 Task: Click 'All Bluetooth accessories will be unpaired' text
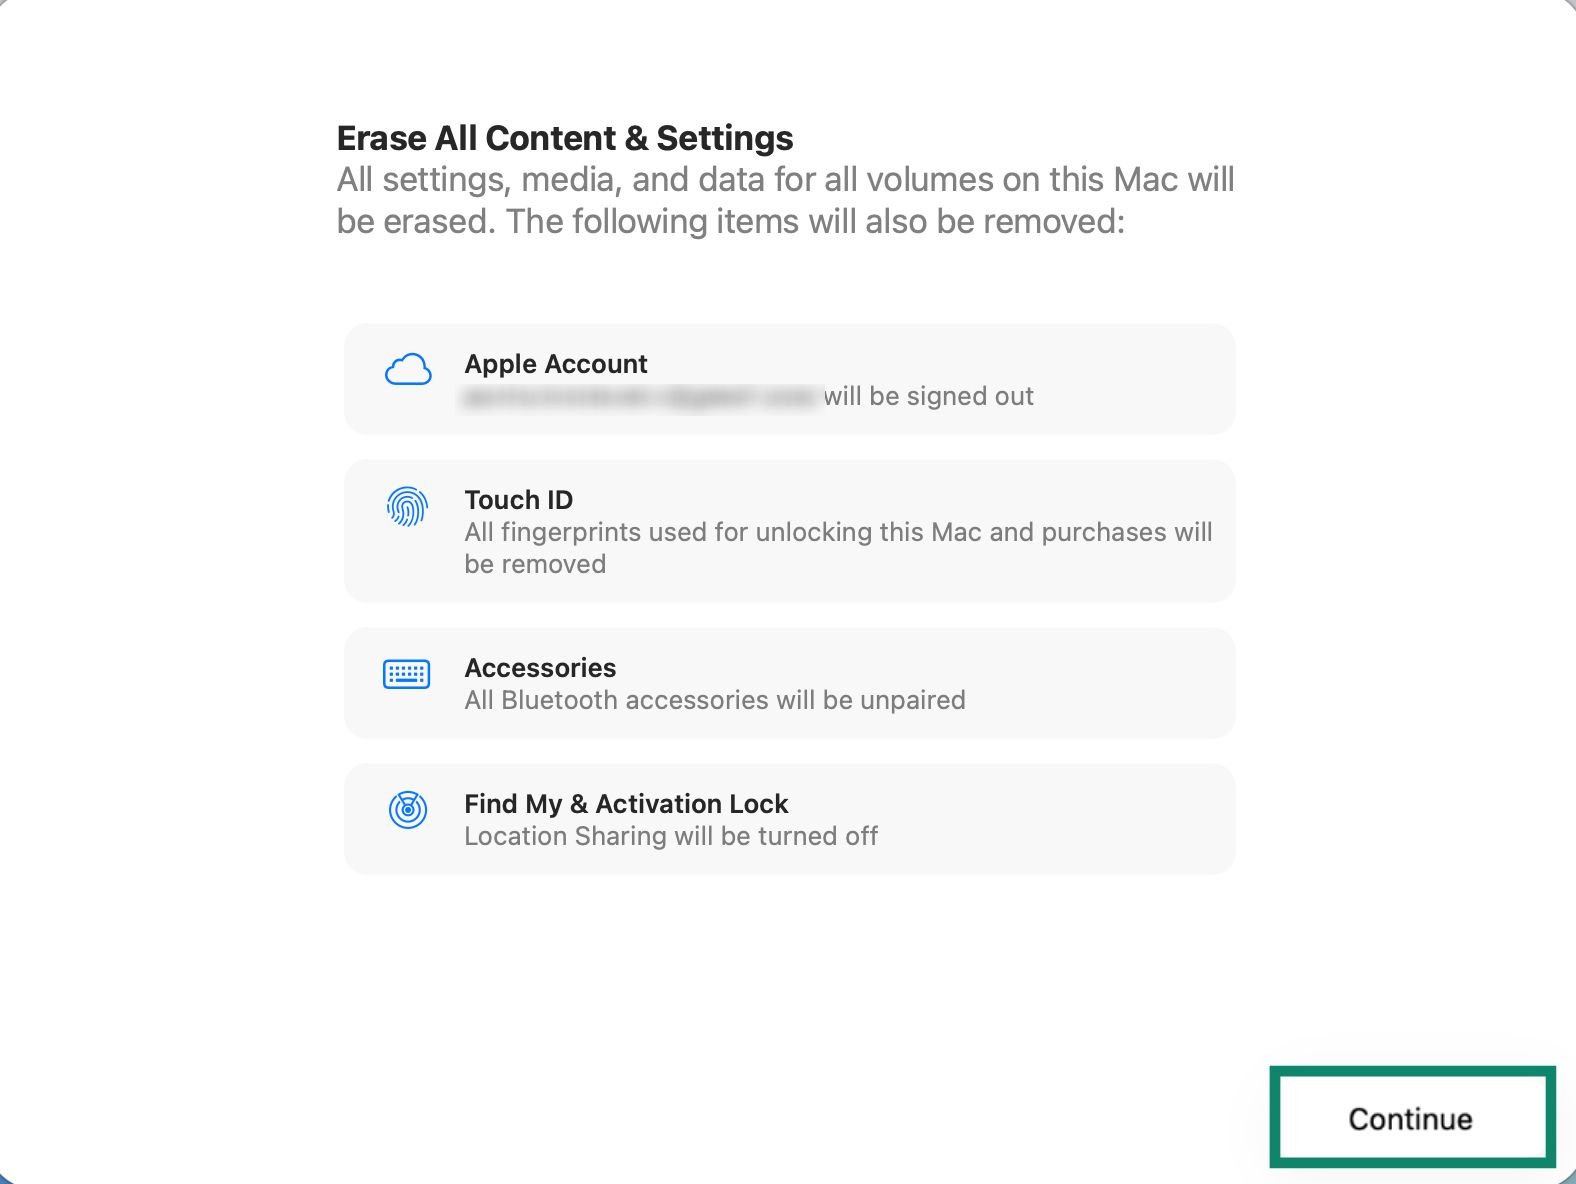[x=715, y=700]
